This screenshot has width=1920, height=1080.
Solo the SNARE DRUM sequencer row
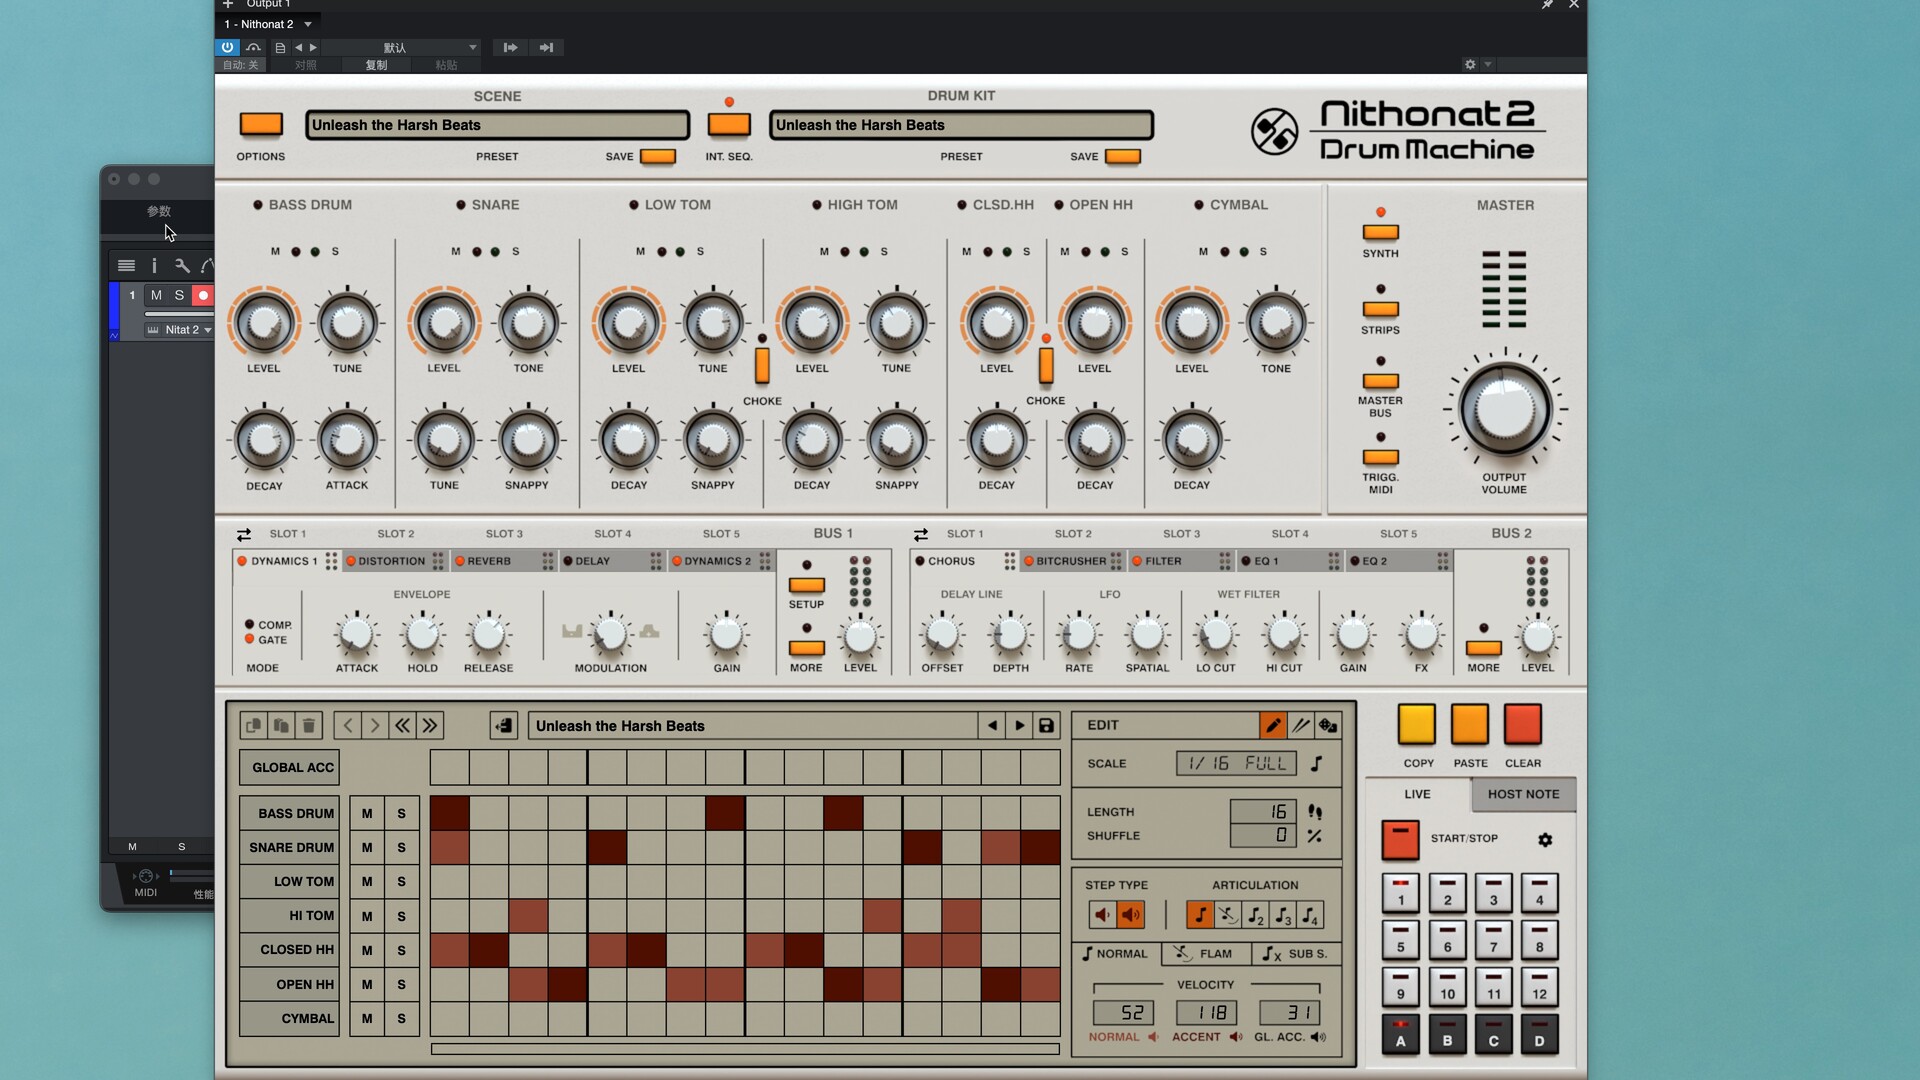(x=402, y=848)
